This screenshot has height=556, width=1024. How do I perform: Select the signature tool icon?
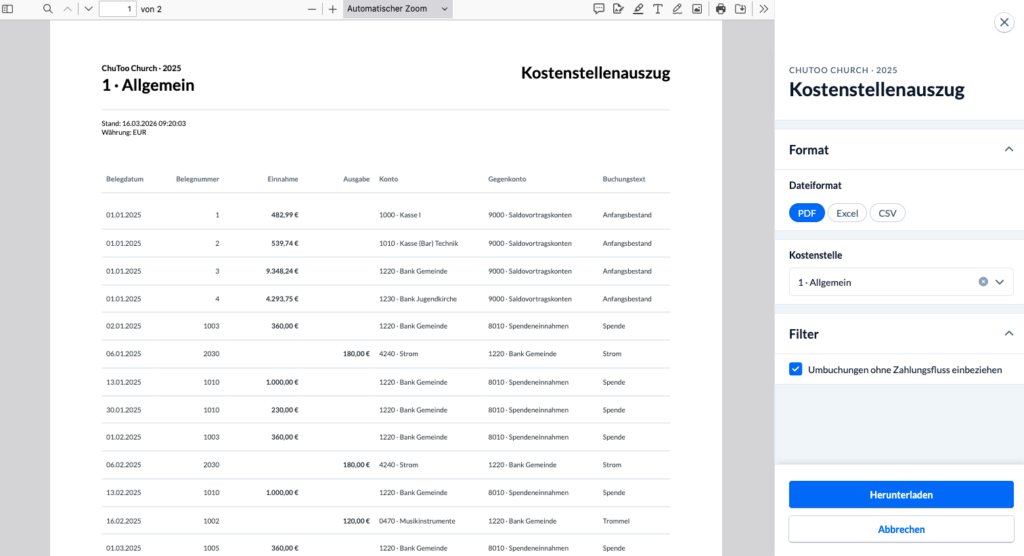pos(618,9)
